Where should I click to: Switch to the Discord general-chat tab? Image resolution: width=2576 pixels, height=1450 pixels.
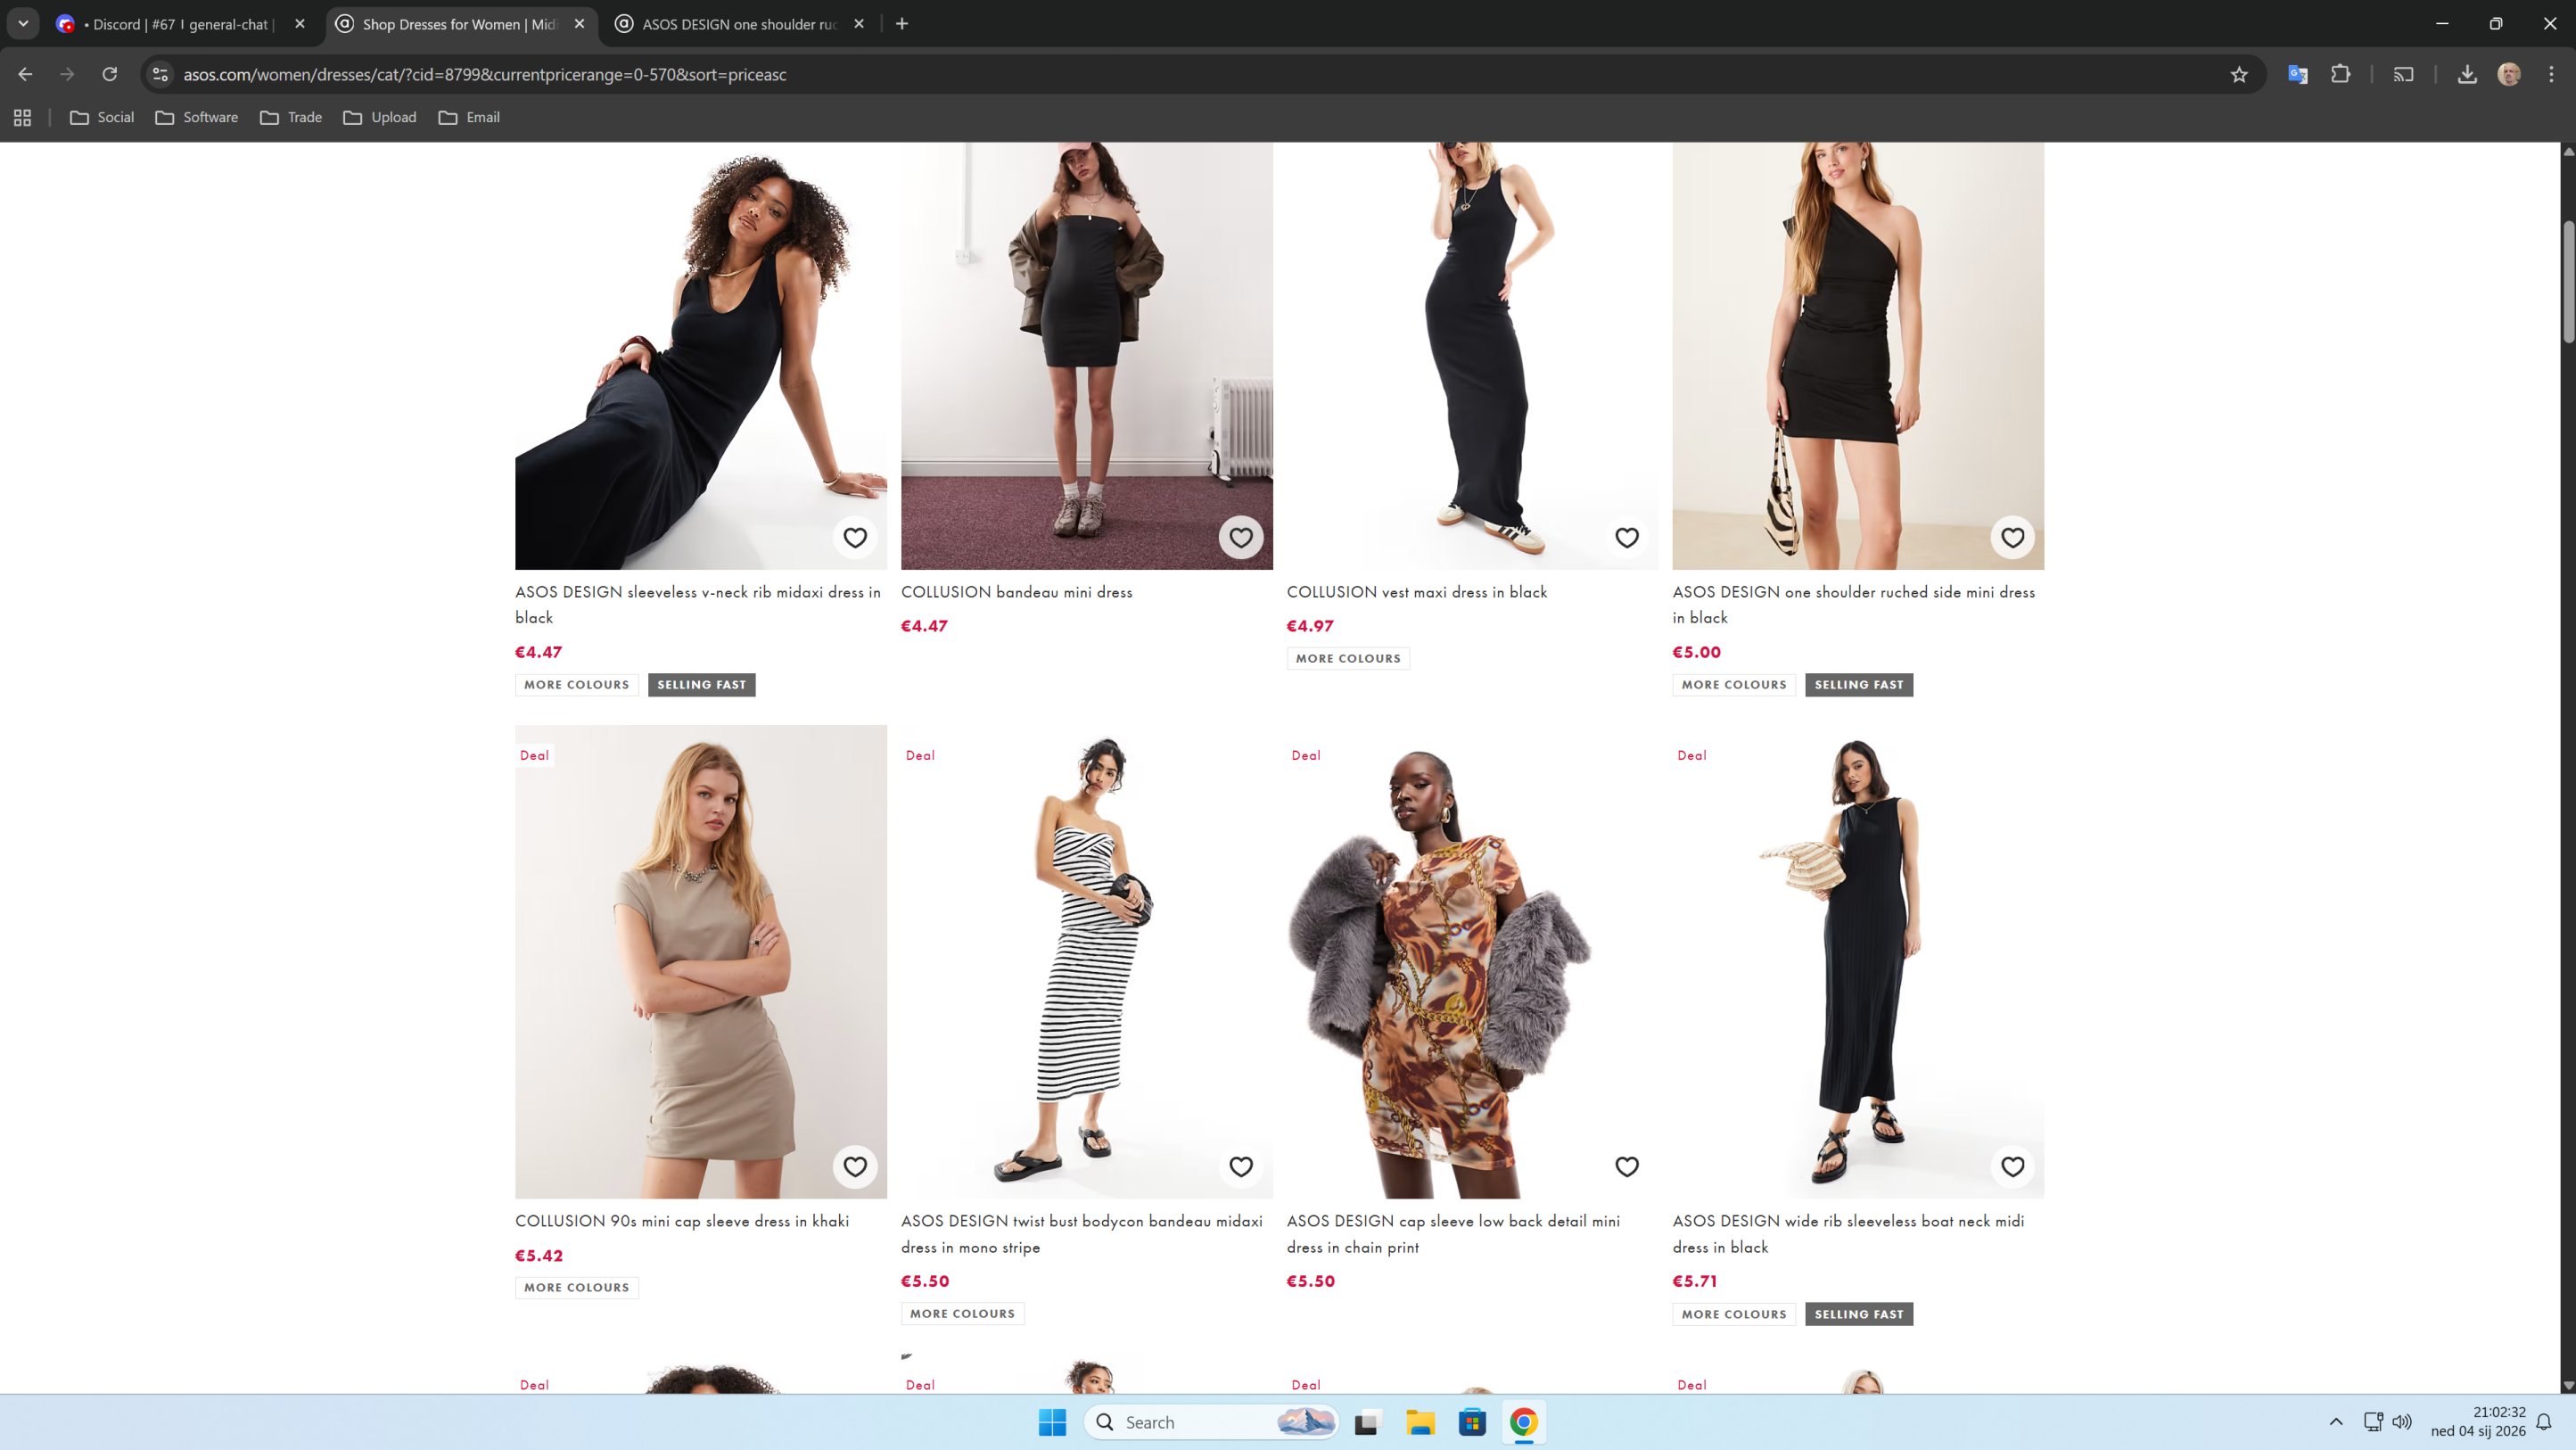pos(180,24)
